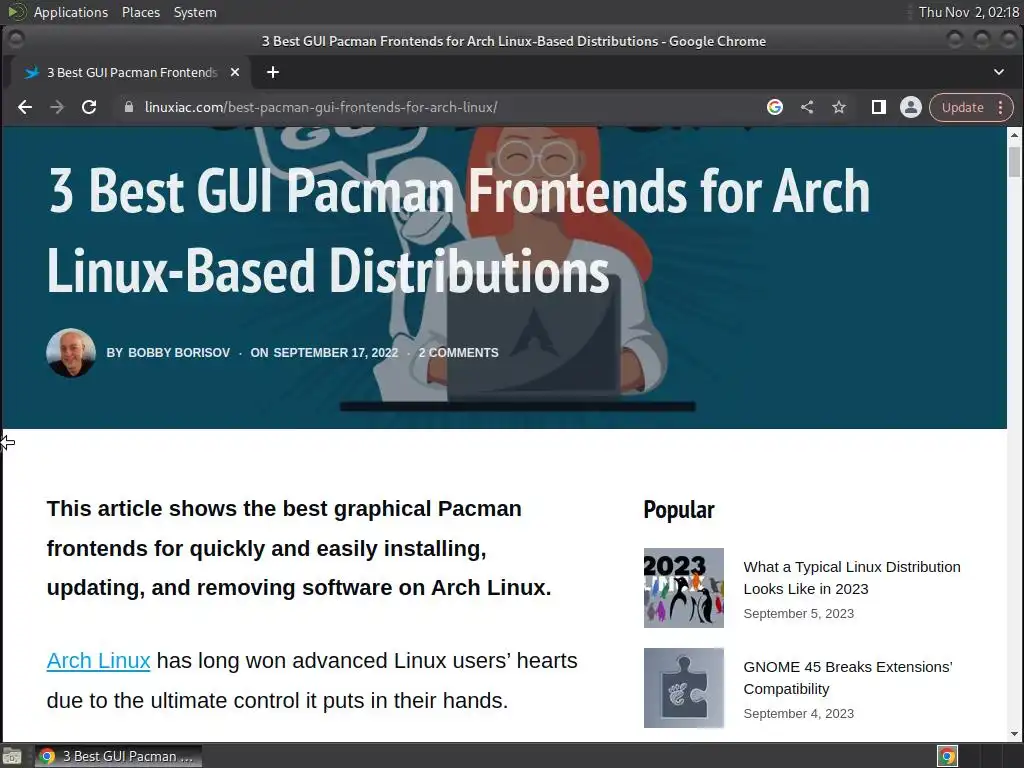This screenshot has height=768, width=1024.
Task: Reload the current page
Action: (x=89, y=107)
